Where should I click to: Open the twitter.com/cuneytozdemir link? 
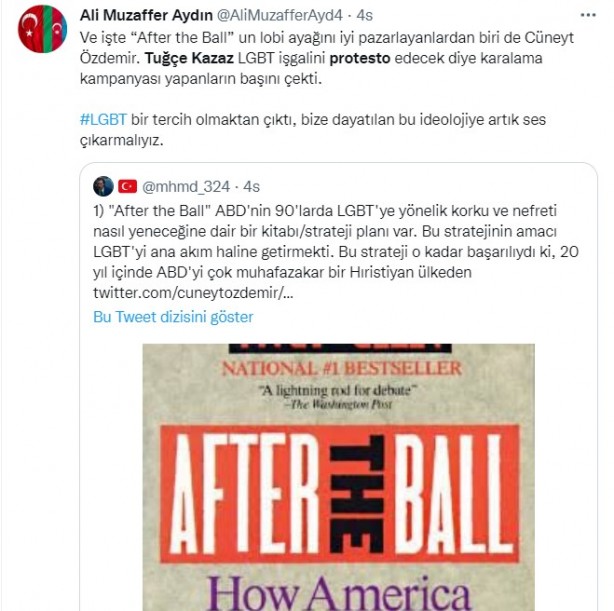coord(193,293)
